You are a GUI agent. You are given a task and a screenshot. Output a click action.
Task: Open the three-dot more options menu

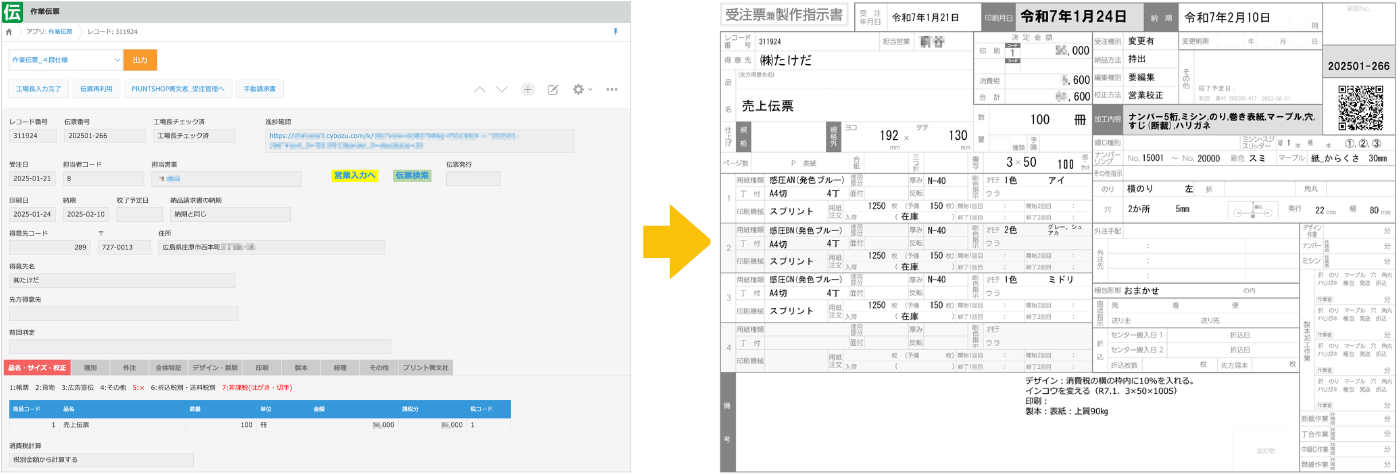pos(612,89)
